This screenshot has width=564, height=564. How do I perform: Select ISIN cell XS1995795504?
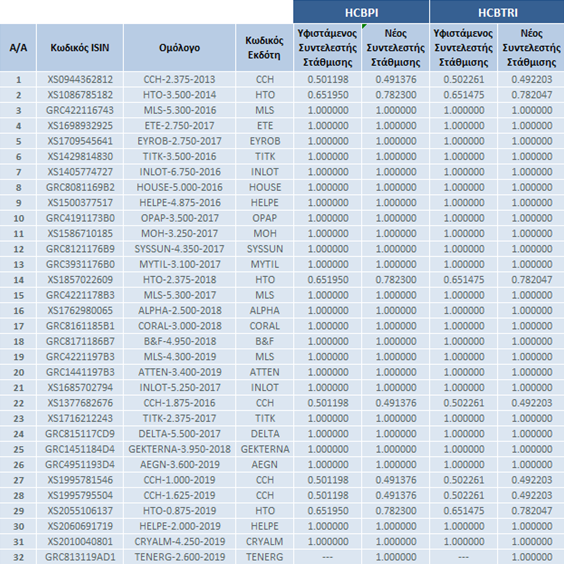(80, 495)
